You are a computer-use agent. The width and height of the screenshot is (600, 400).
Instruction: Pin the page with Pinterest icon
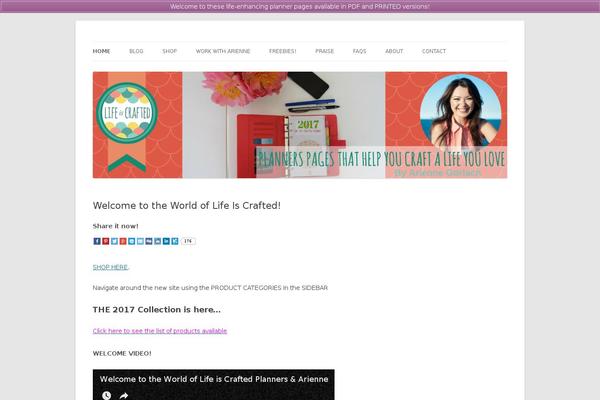pyautogui.click(x=106, y=241)
